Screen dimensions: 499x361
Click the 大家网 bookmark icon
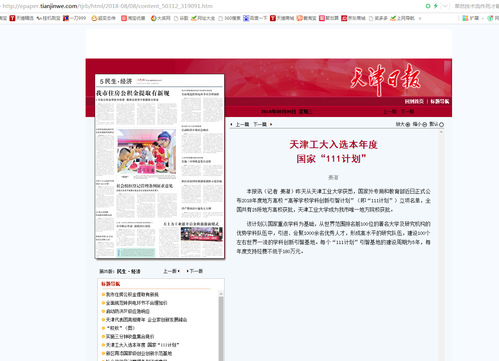point(153,18)
